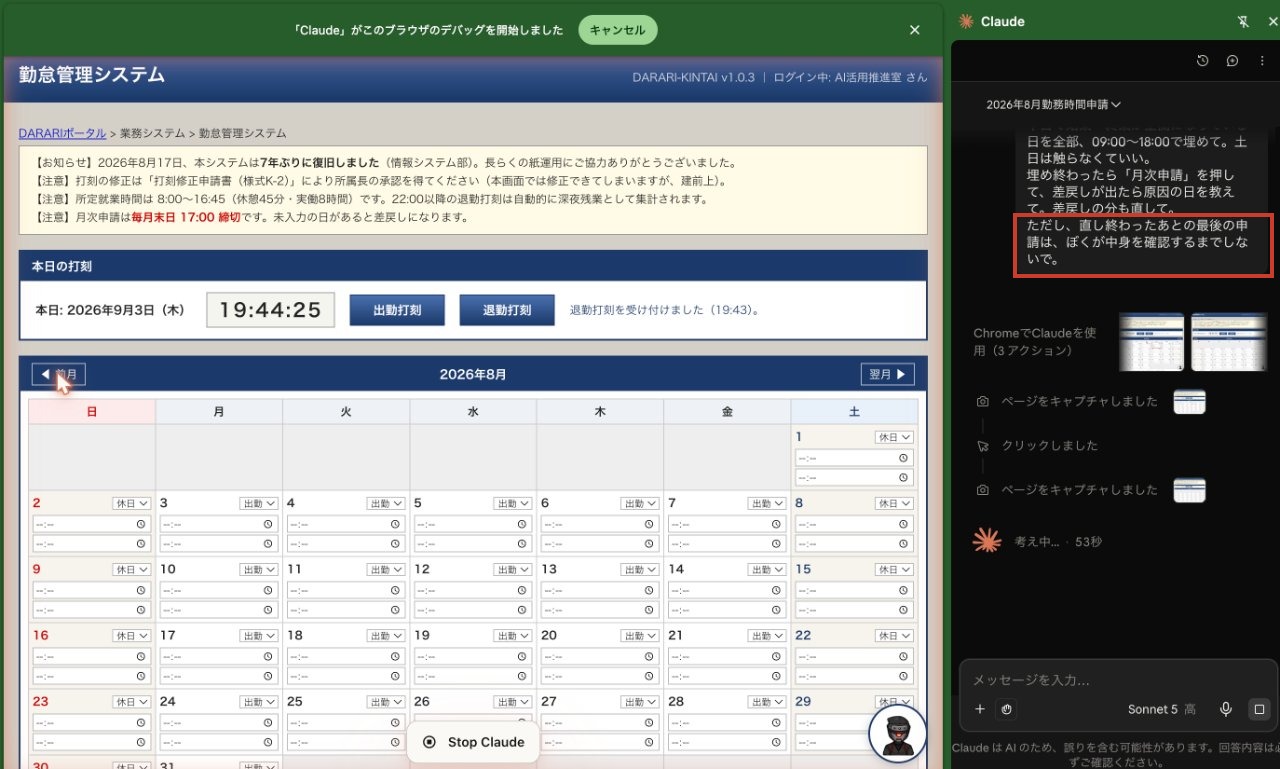Image resolution: width=1280 pixels, height=769 pixels.
Task: Click the plus attach icon in message box
Action: pyautogui.click(x=980, y=709)
